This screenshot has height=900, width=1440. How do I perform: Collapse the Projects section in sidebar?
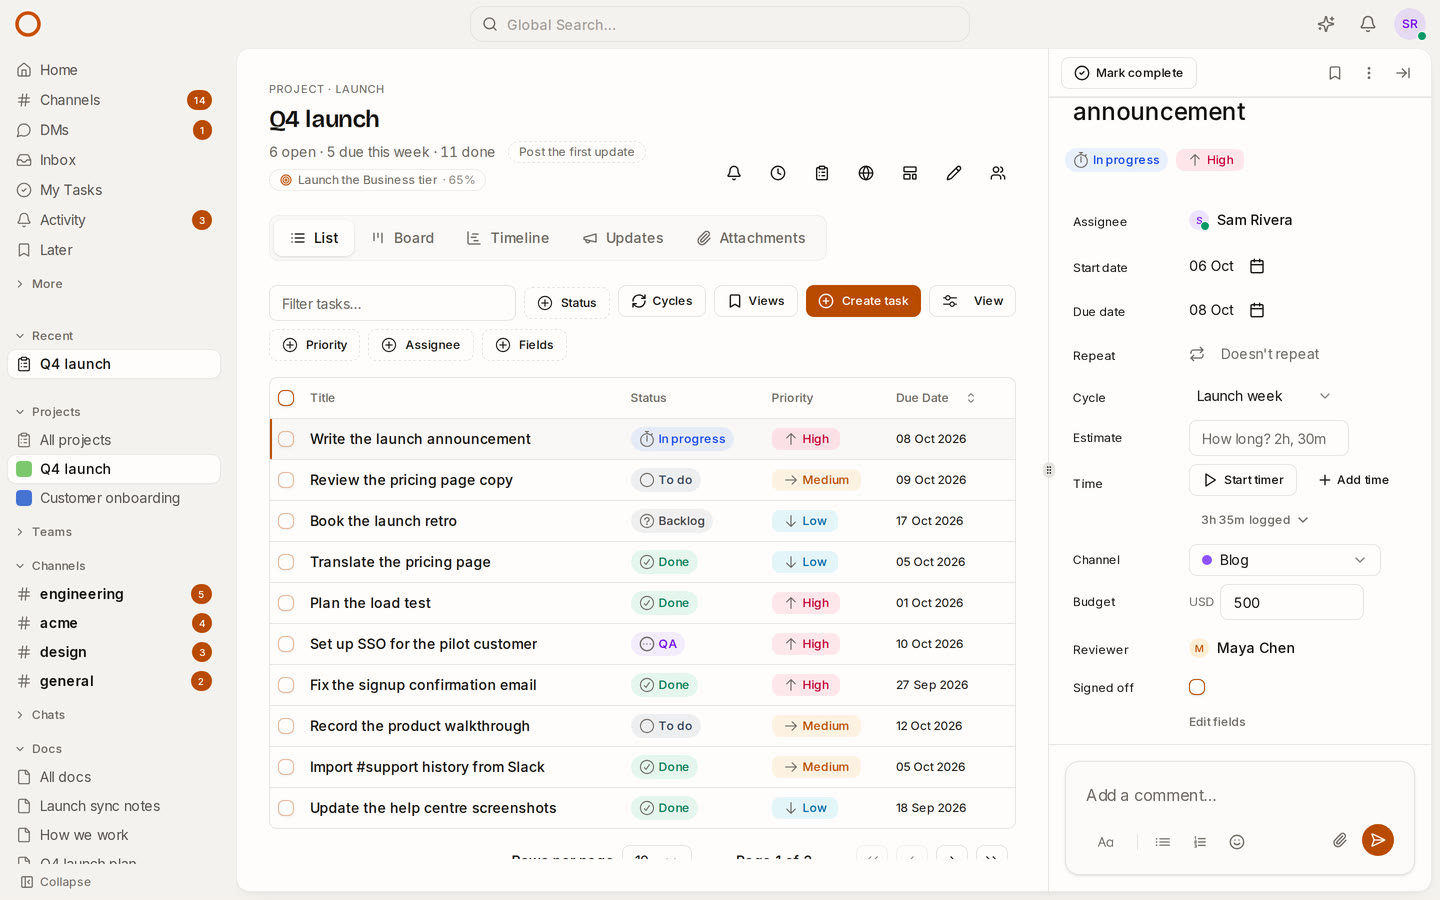click(x=48, y=412)
